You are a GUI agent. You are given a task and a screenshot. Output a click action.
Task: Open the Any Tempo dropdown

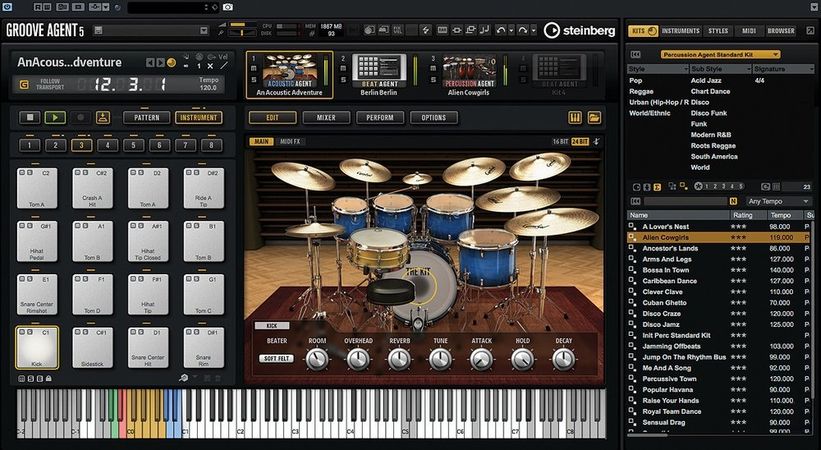[x=777, y=201]
